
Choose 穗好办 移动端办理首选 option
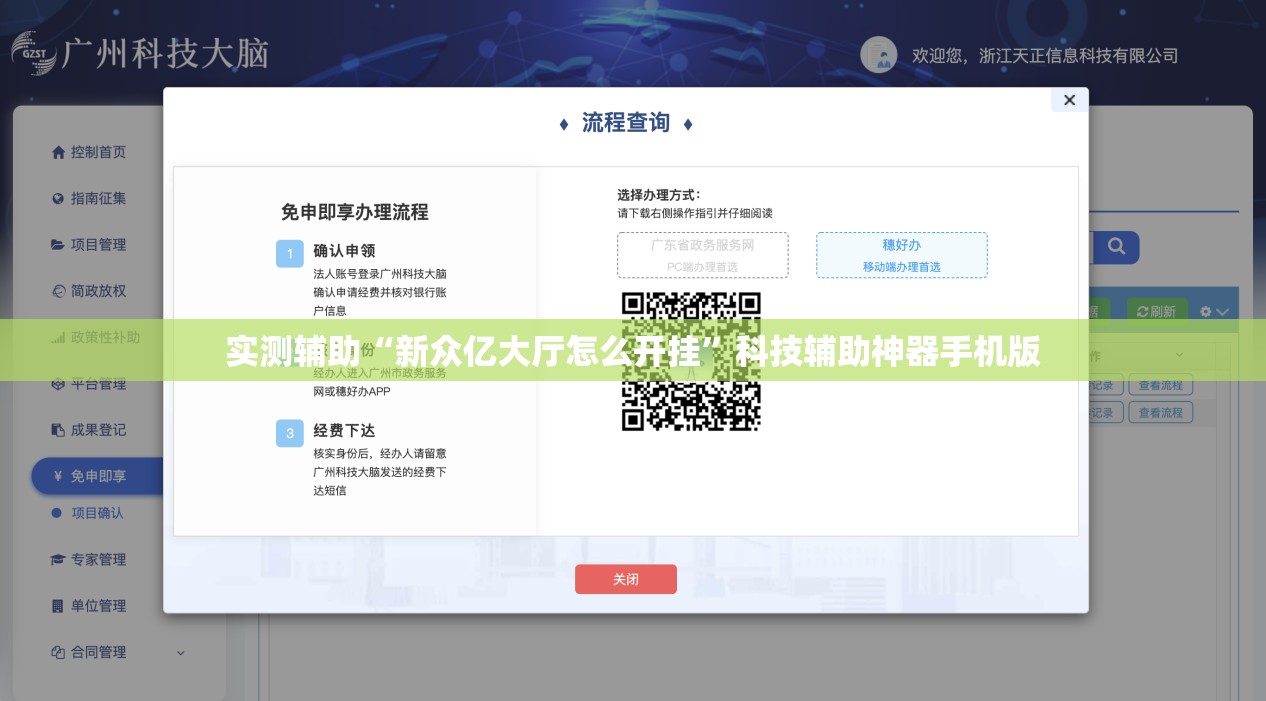902,255
